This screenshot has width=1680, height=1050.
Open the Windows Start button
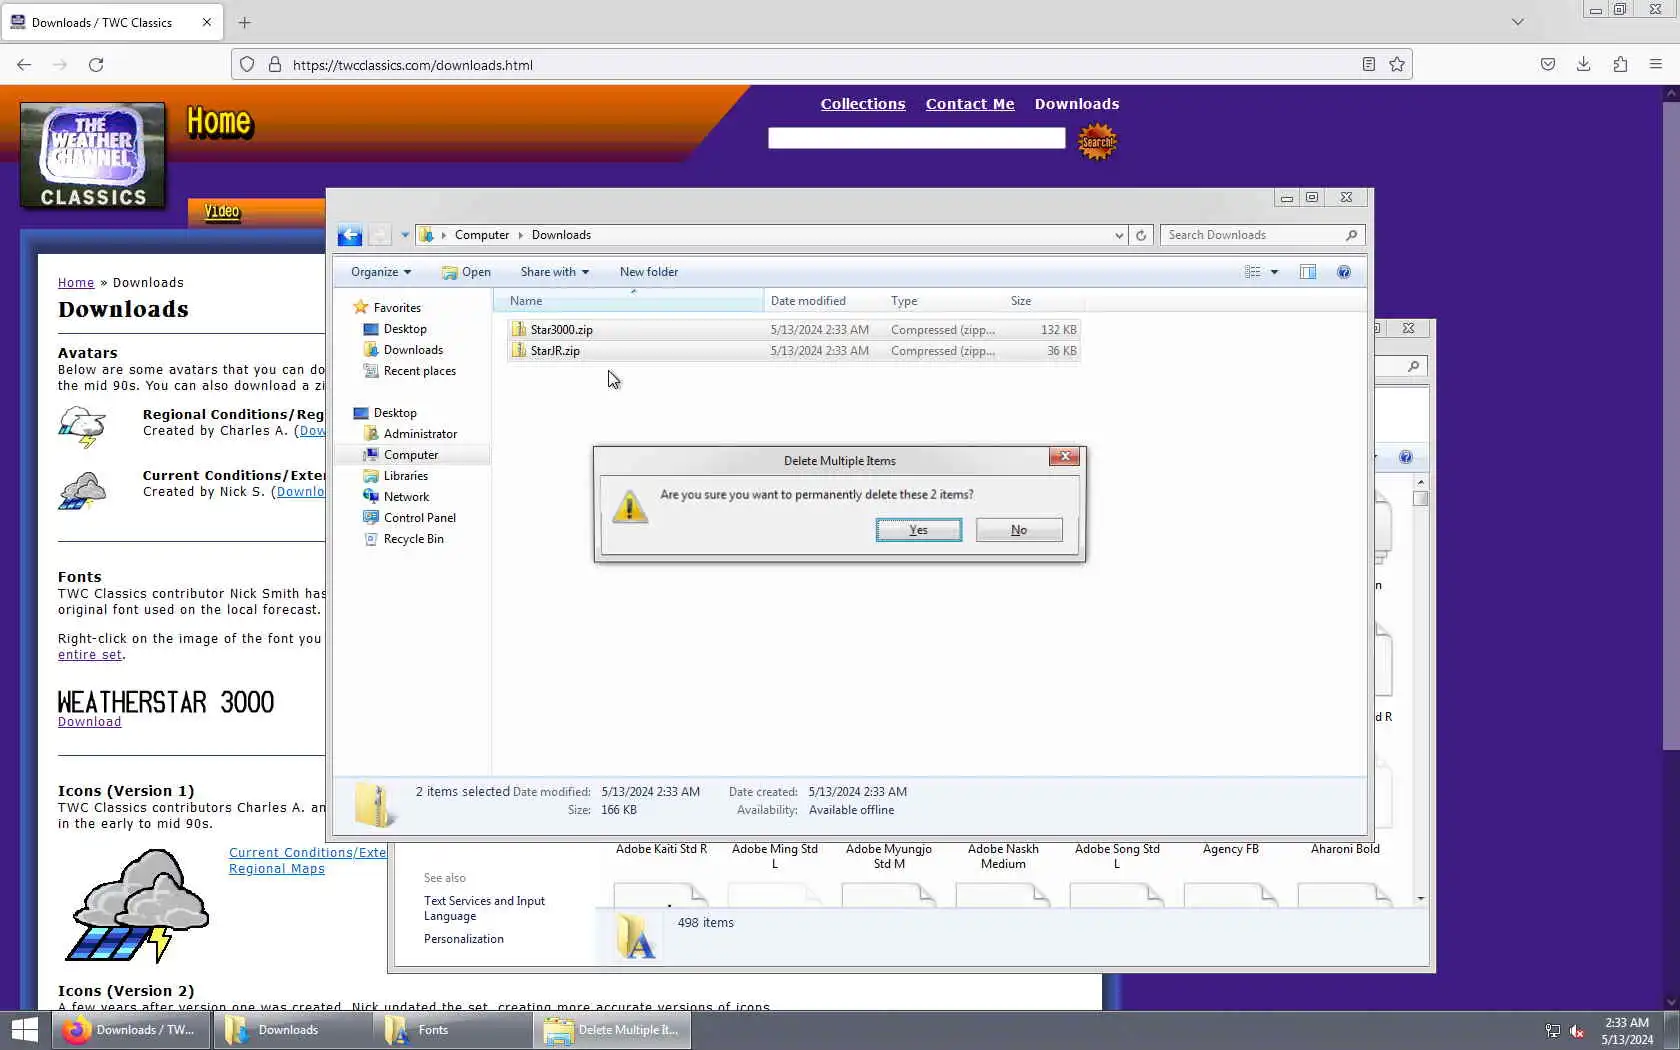(x=24, y=1030)
